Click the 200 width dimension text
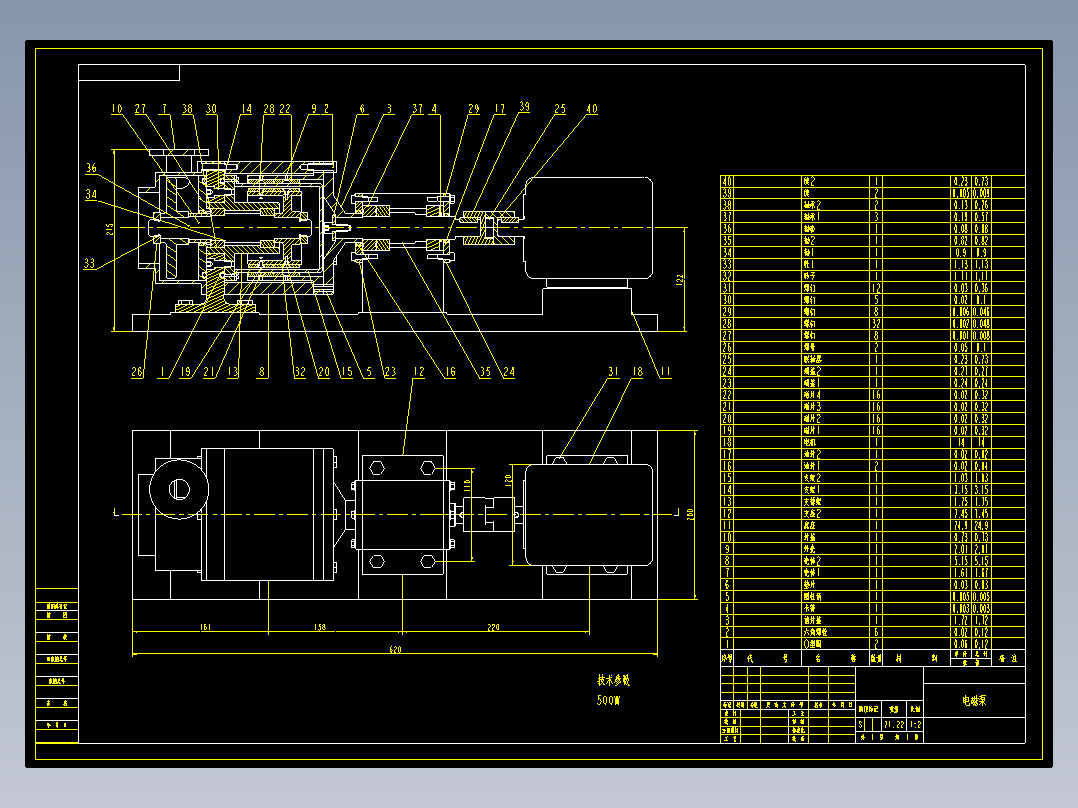 tap(690, 514)
